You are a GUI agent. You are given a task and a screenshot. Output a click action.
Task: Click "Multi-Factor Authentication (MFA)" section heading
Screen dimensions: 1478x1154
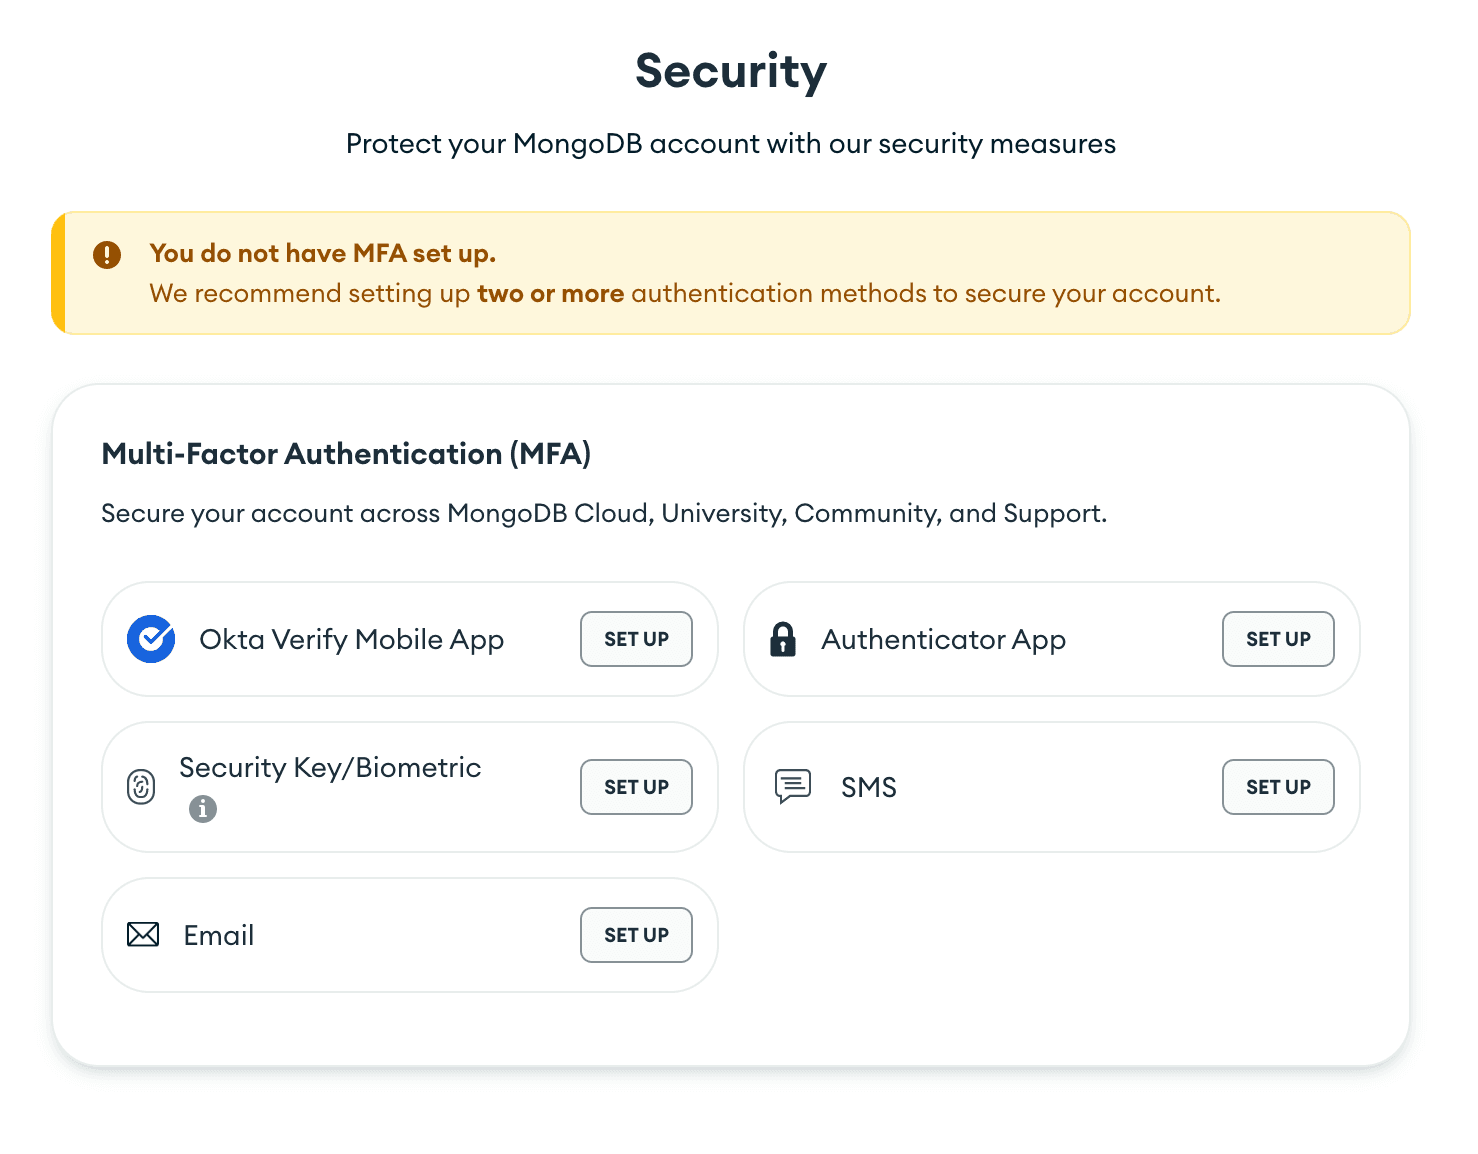click(x=346, y=454)
